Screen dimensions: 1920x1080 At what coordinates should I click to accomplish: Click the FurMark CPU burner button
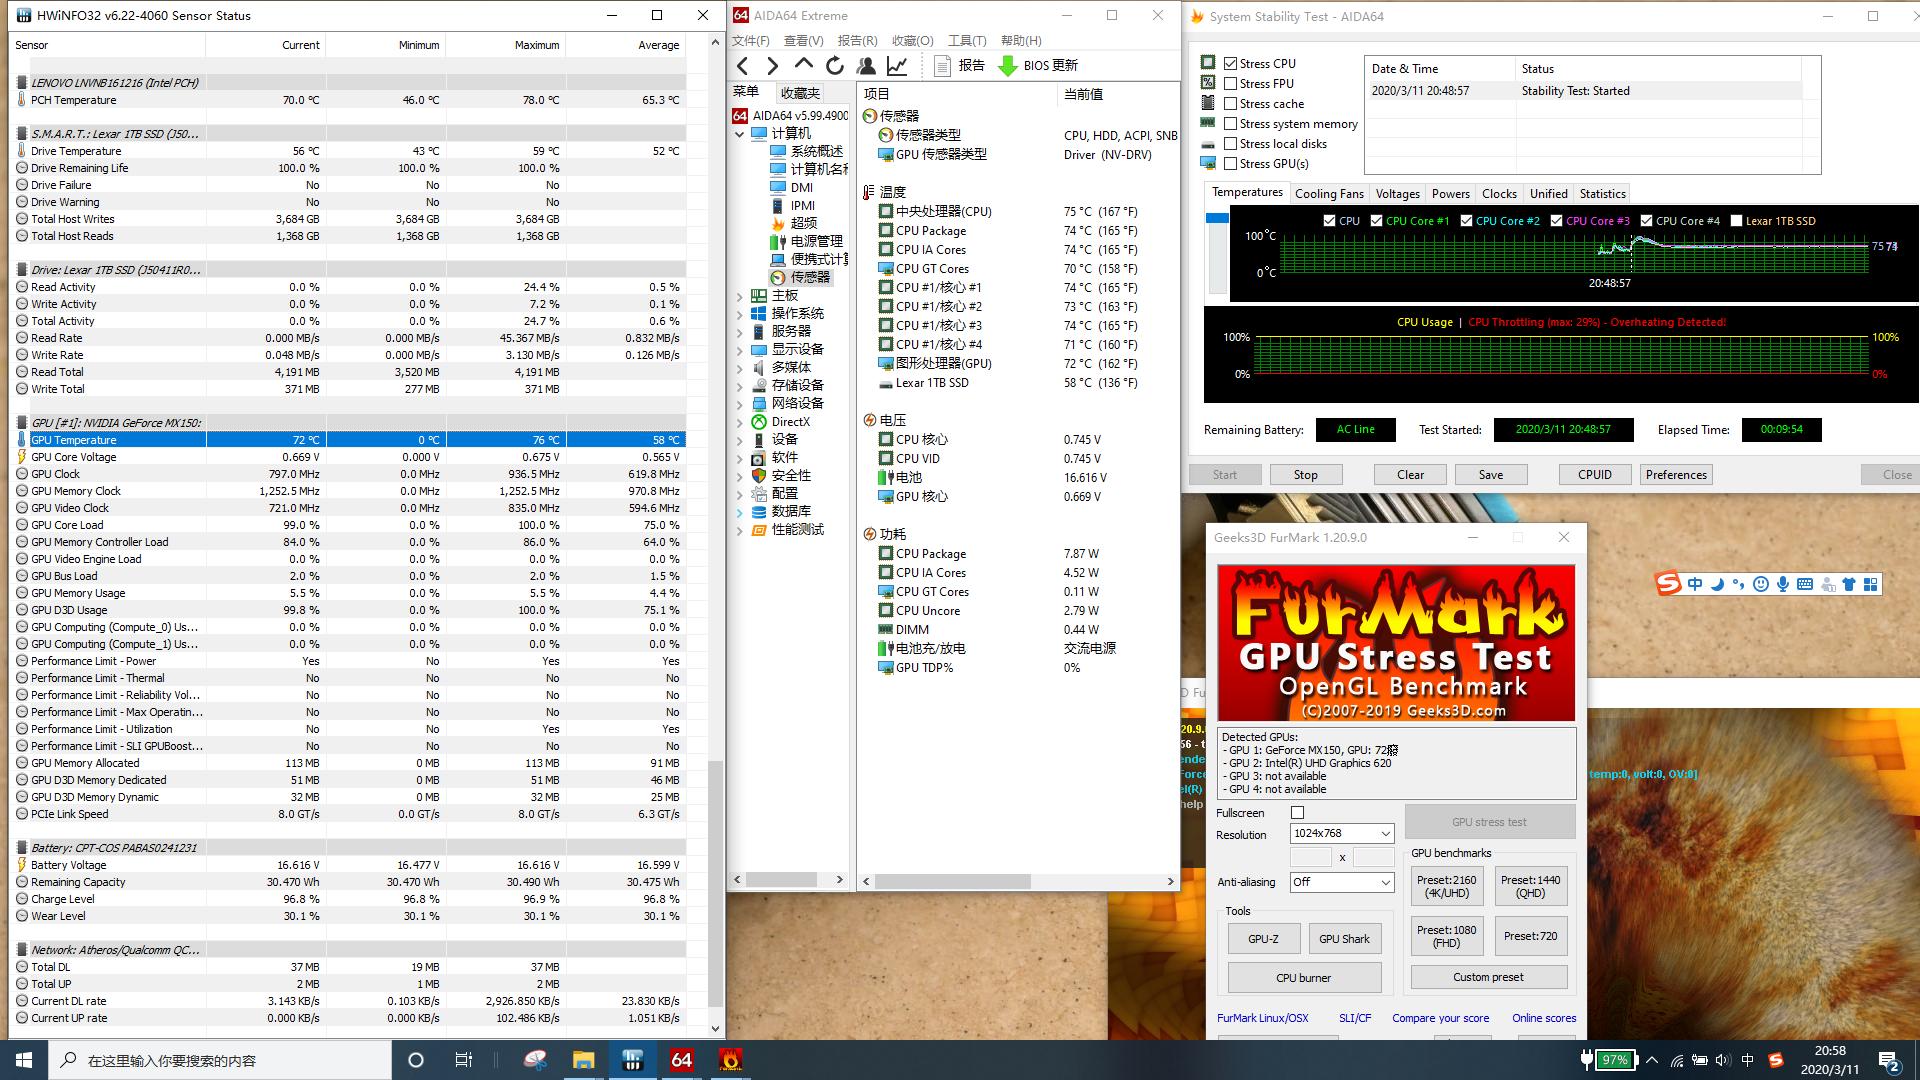1303,978
